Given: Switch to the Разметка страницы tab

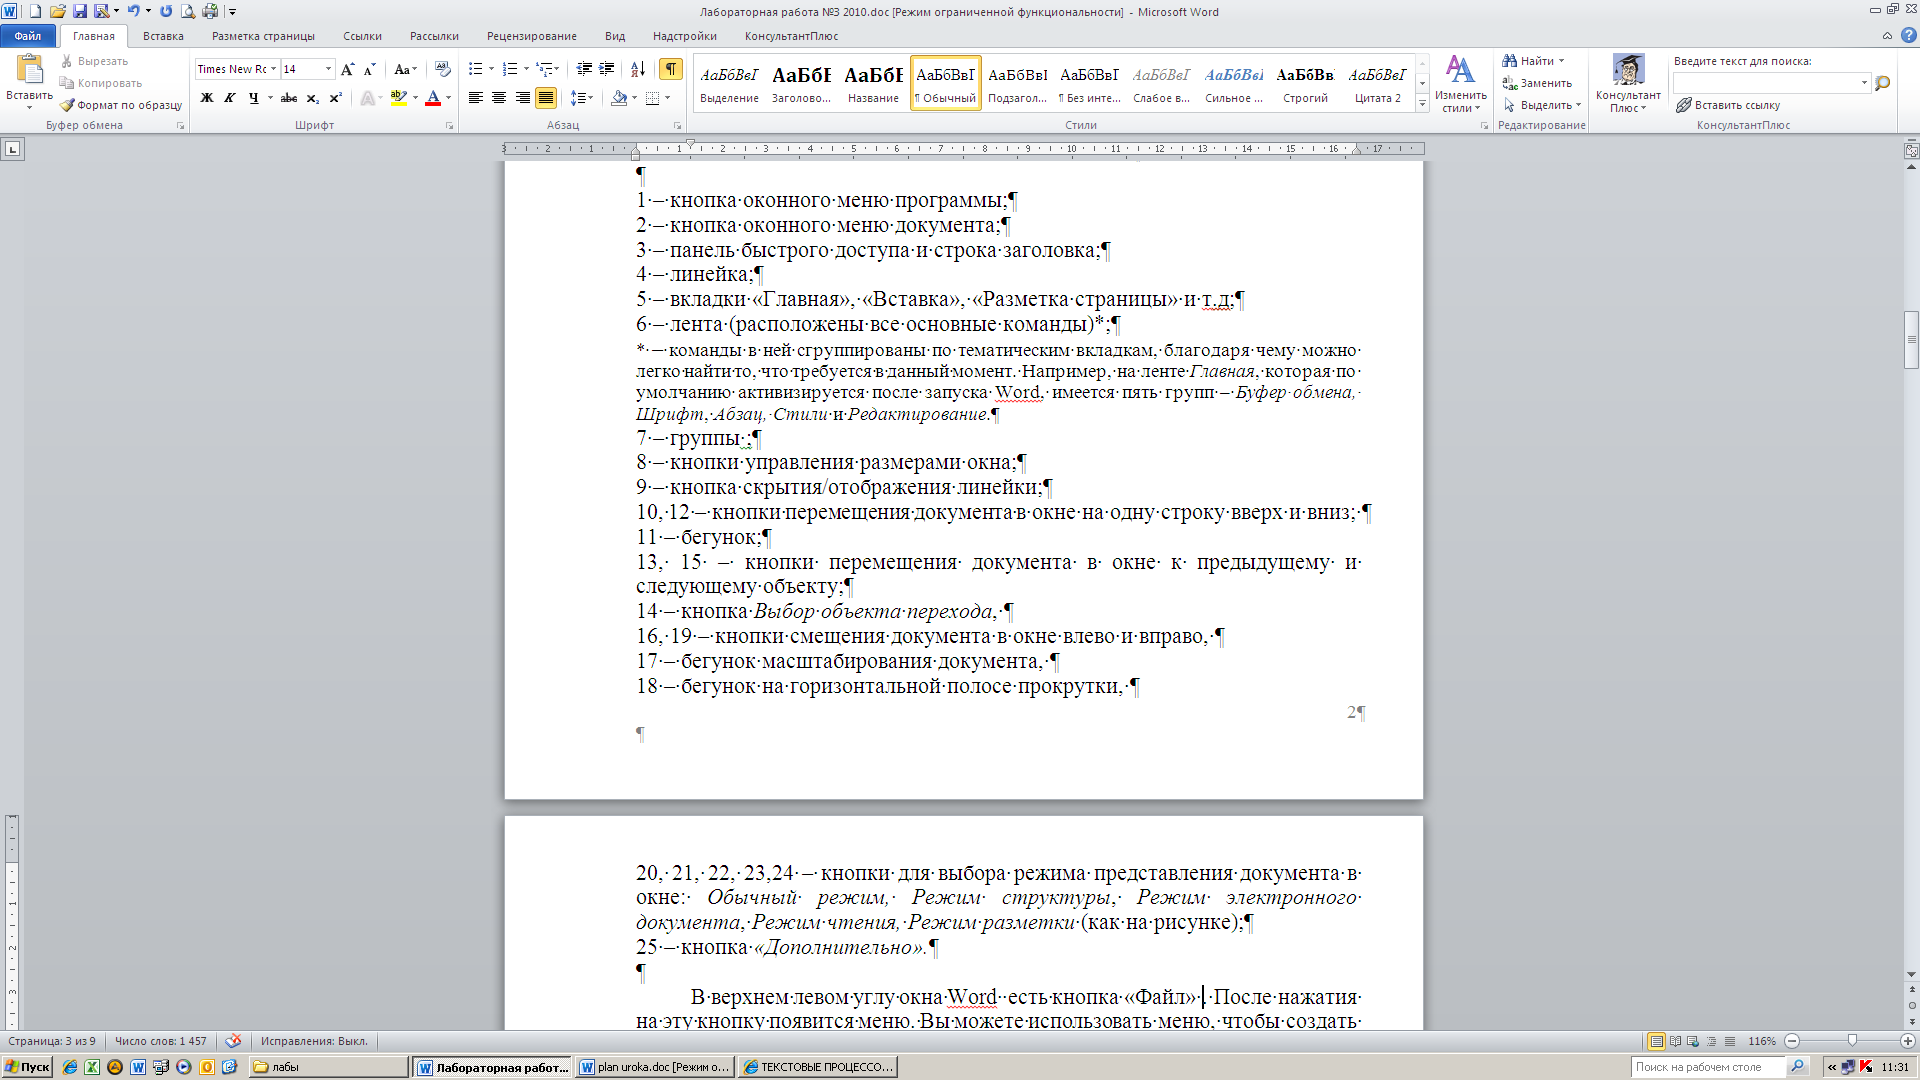Looking at the screenshot, I should 263,36.
